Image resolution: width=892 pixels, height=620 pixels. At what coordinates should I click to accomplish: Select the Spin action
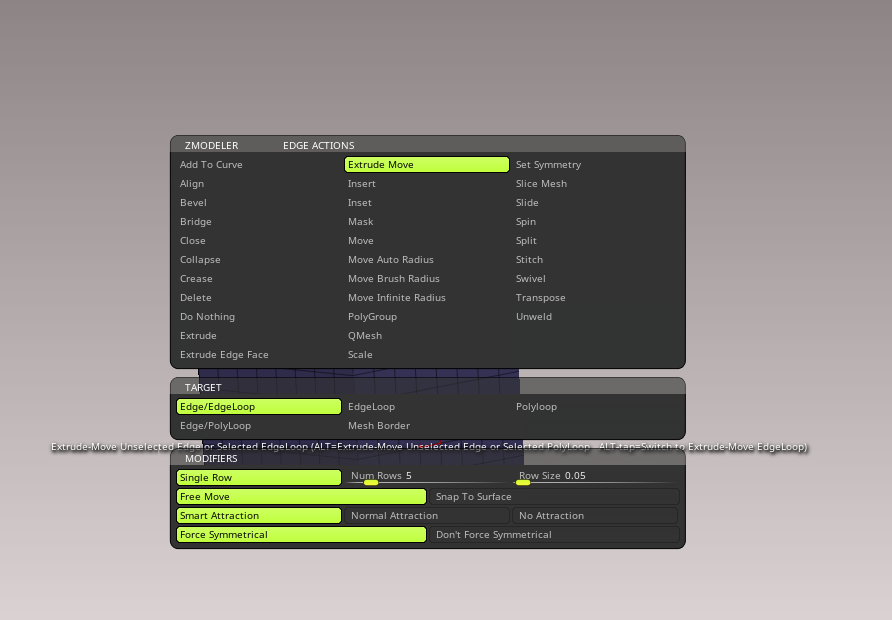[x=526, y=222]
